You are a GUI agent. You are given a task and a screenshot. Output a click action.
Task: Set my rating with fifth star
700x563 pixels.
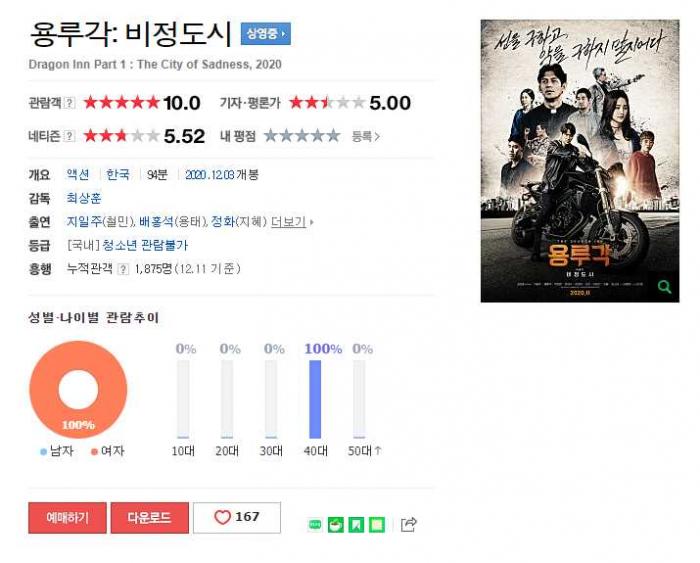click(333, 136)
